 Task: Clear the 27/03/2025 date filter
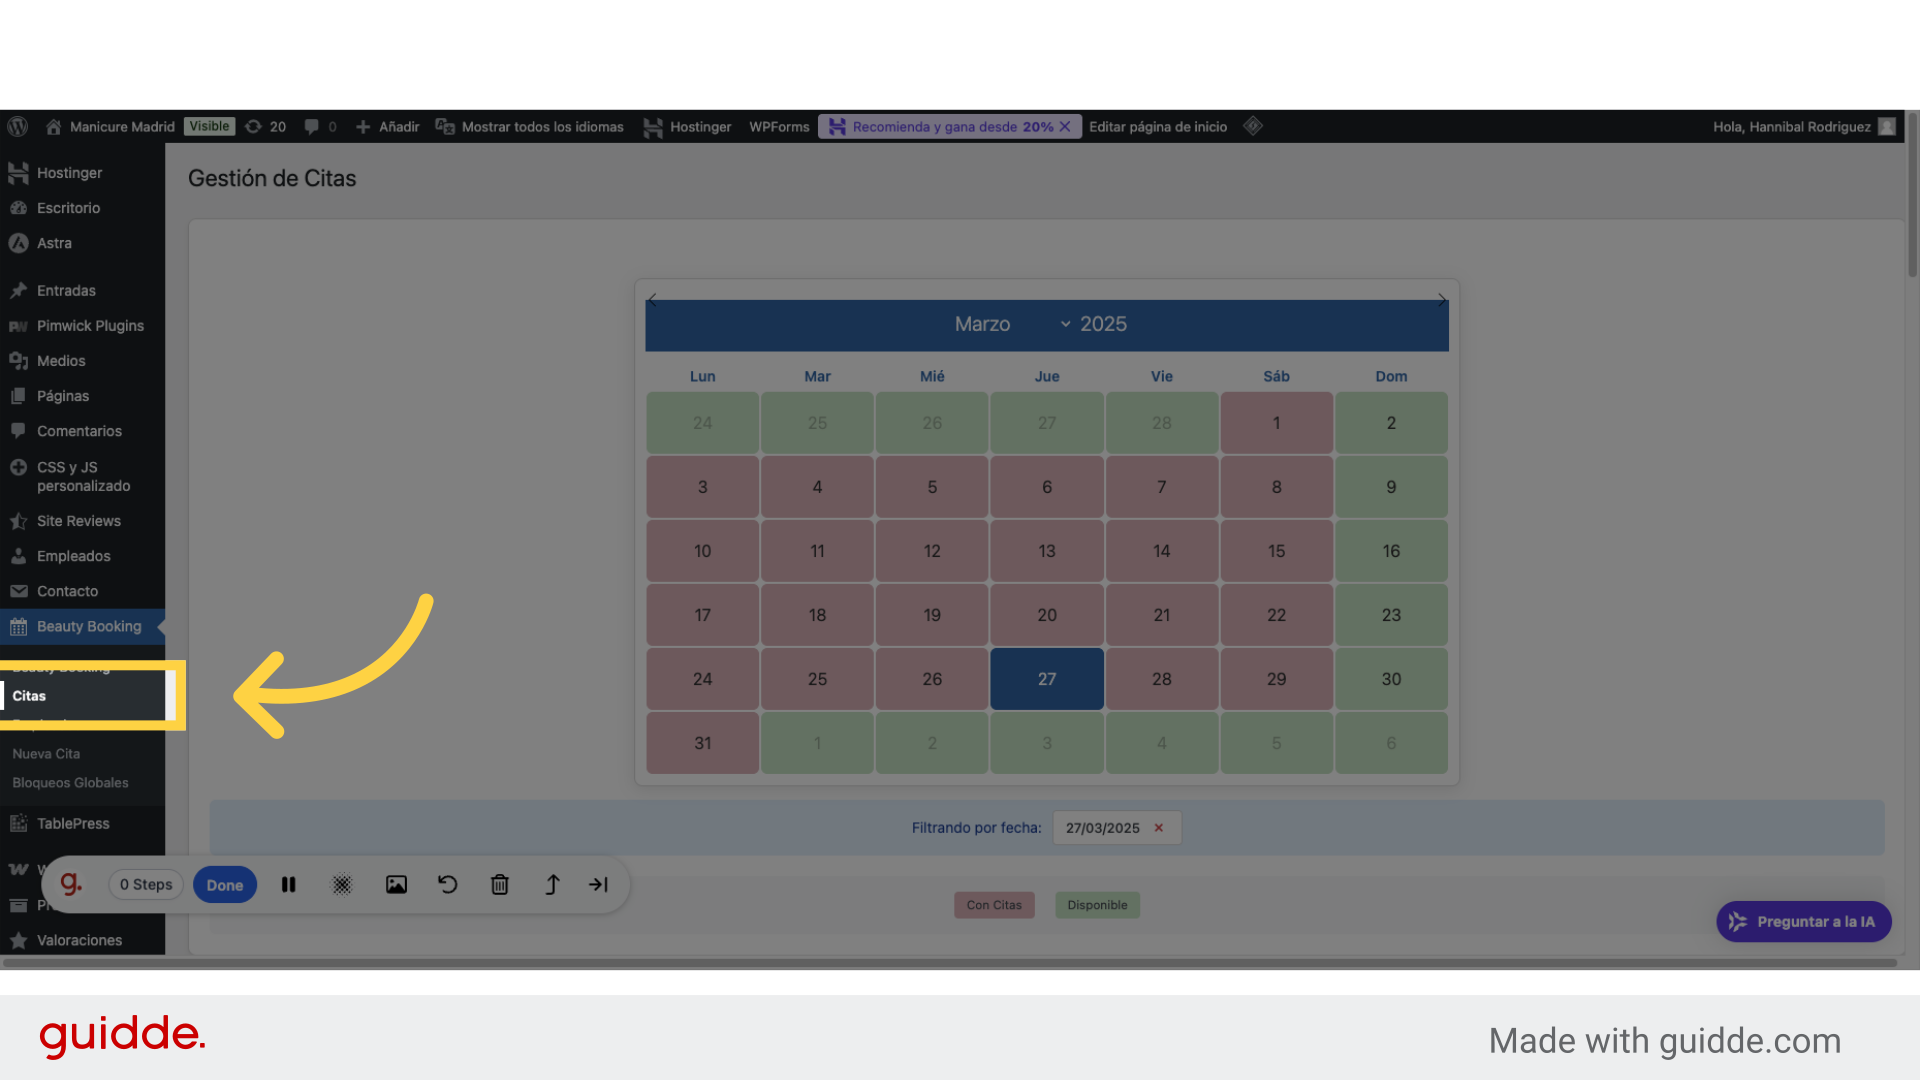point(1159,828)
